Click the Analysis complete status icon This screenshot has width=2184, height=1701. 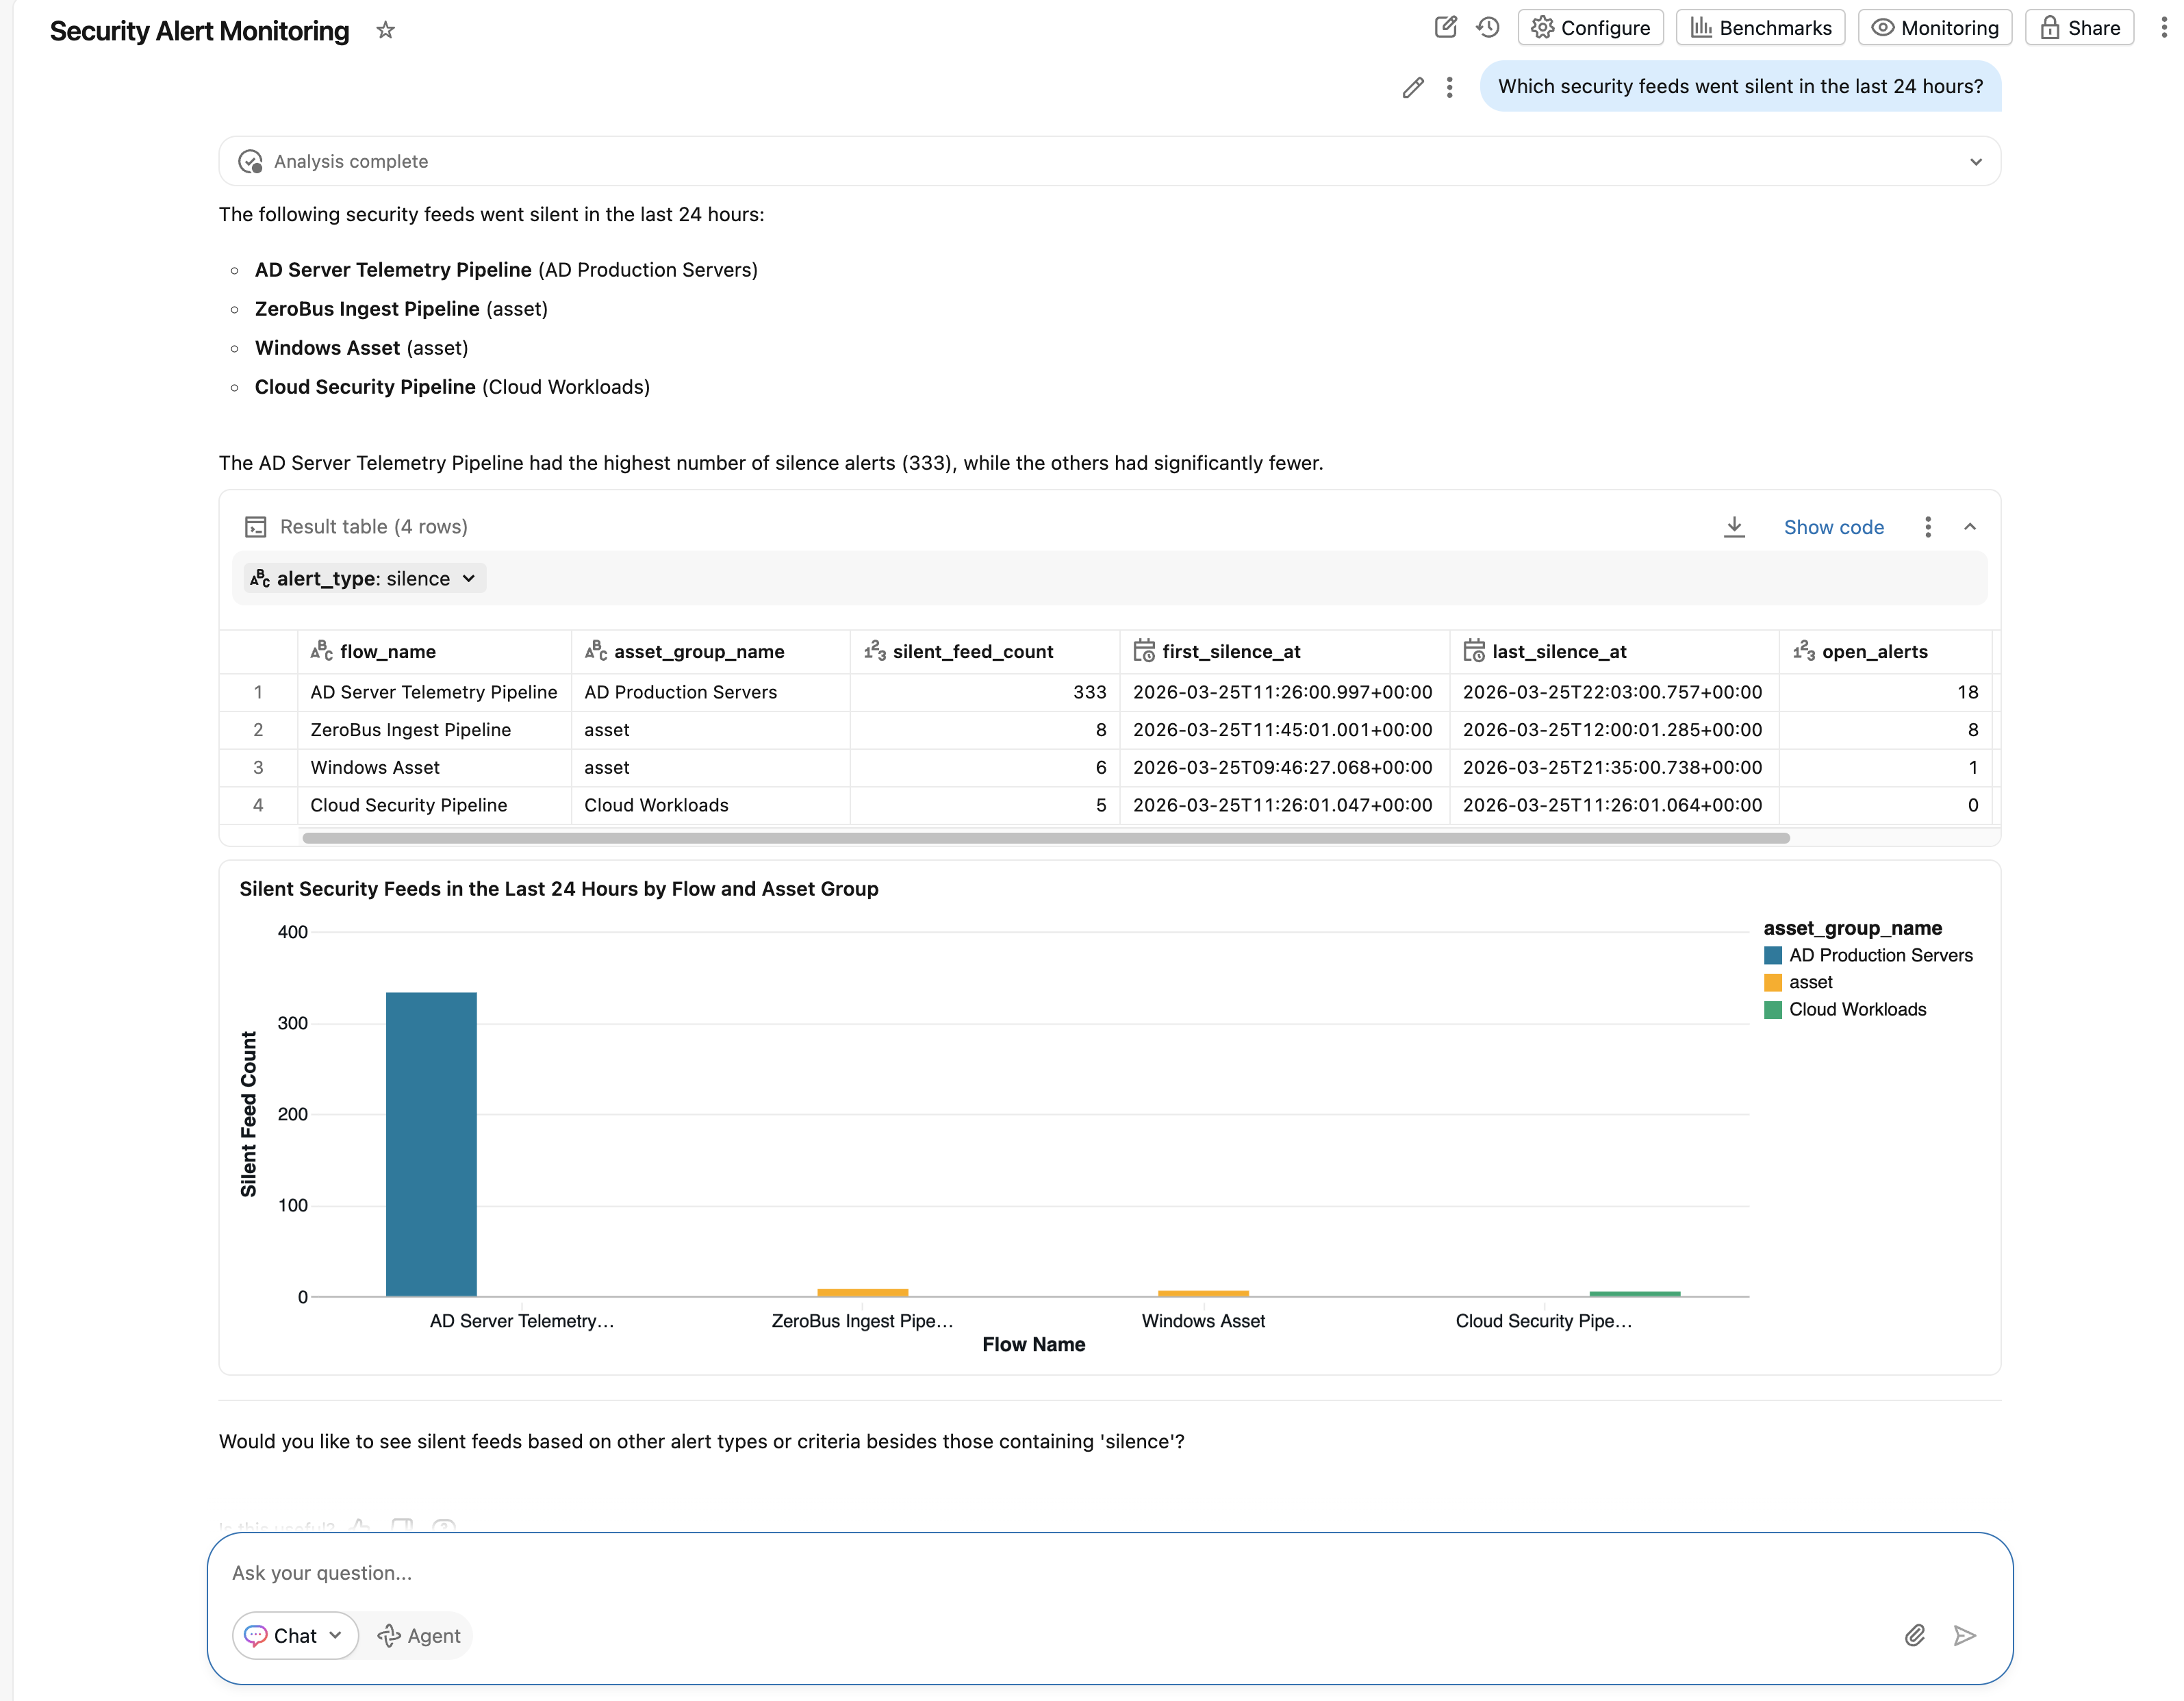tap(250, 162)
